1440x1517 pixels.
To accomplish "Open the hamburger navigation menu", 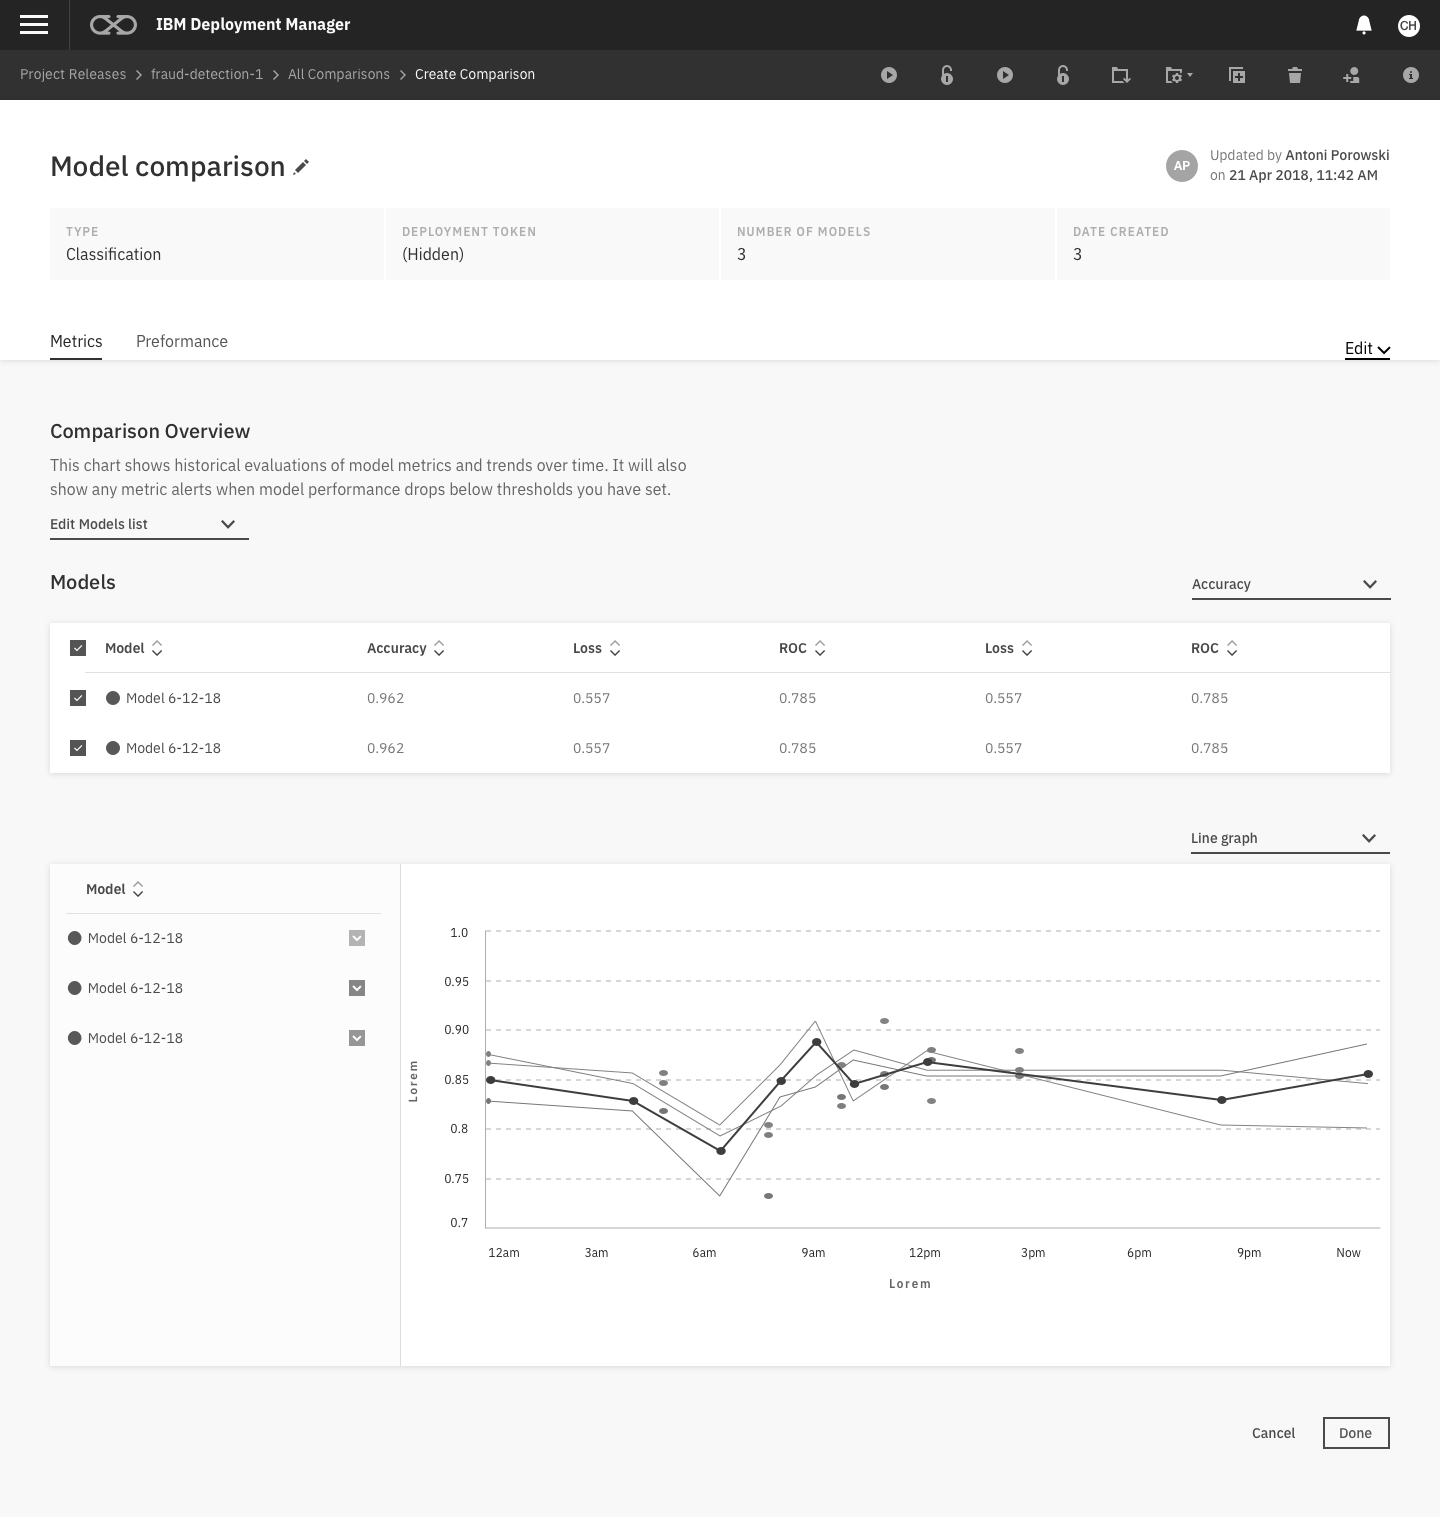I will point(34,25).
